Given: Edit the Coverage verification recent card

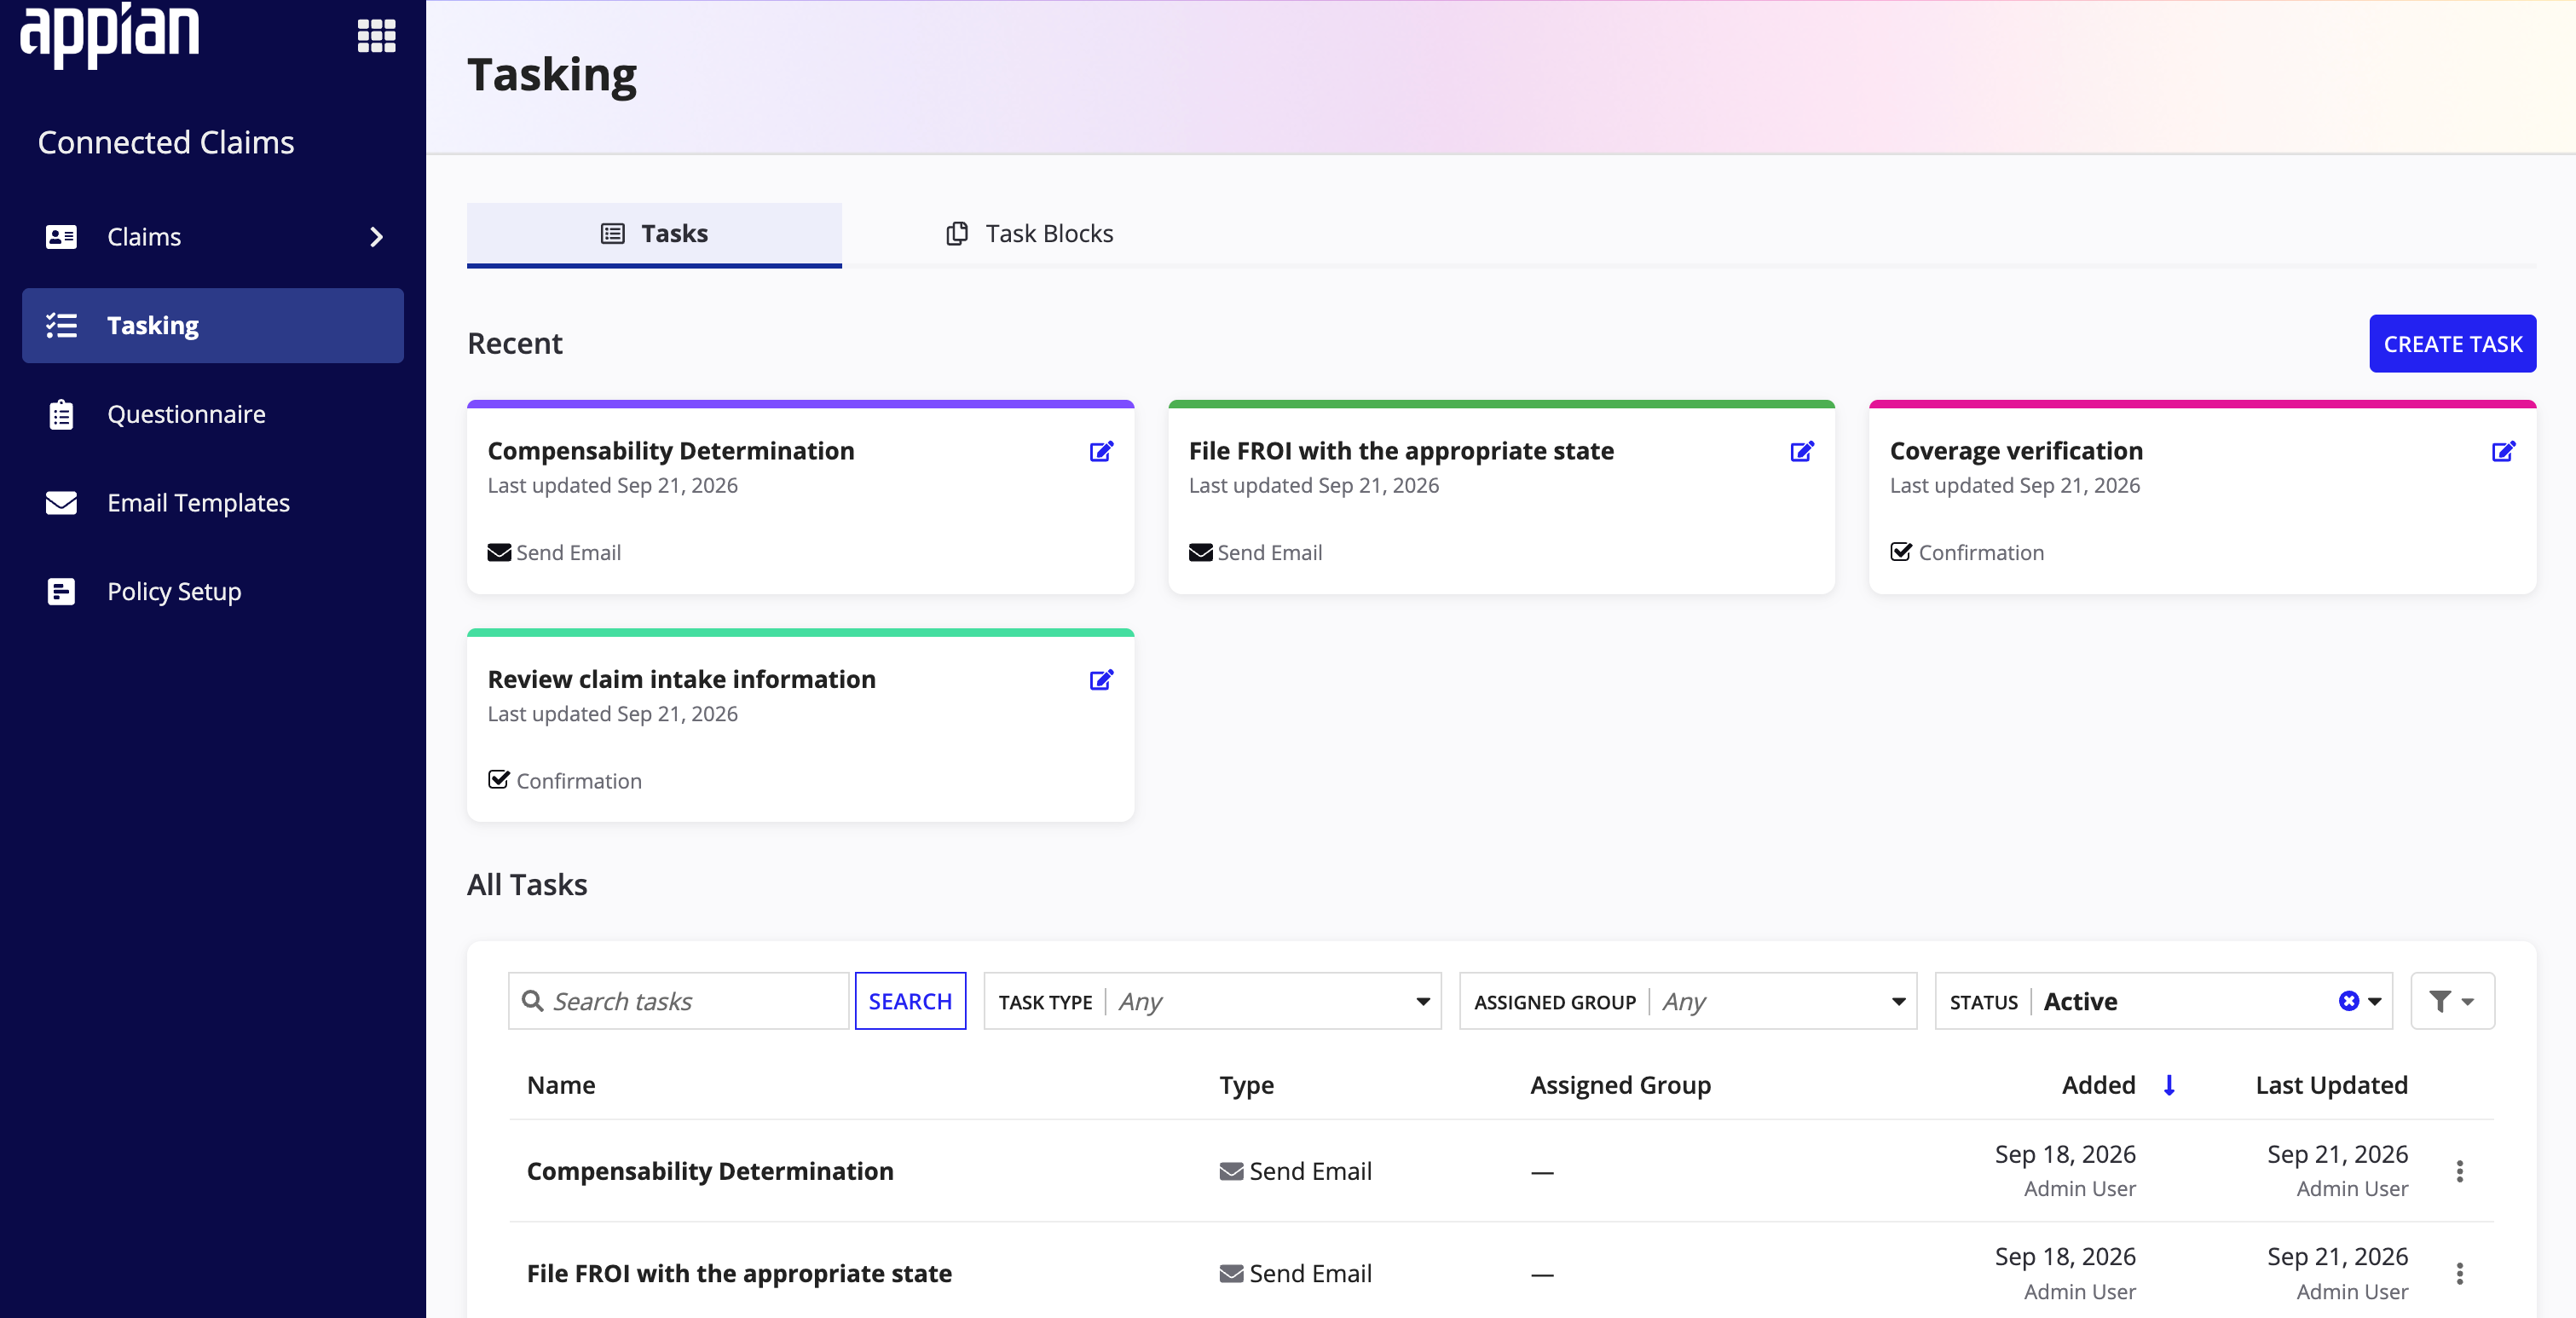Looking at the screenshot, I should coord(2503,451).
